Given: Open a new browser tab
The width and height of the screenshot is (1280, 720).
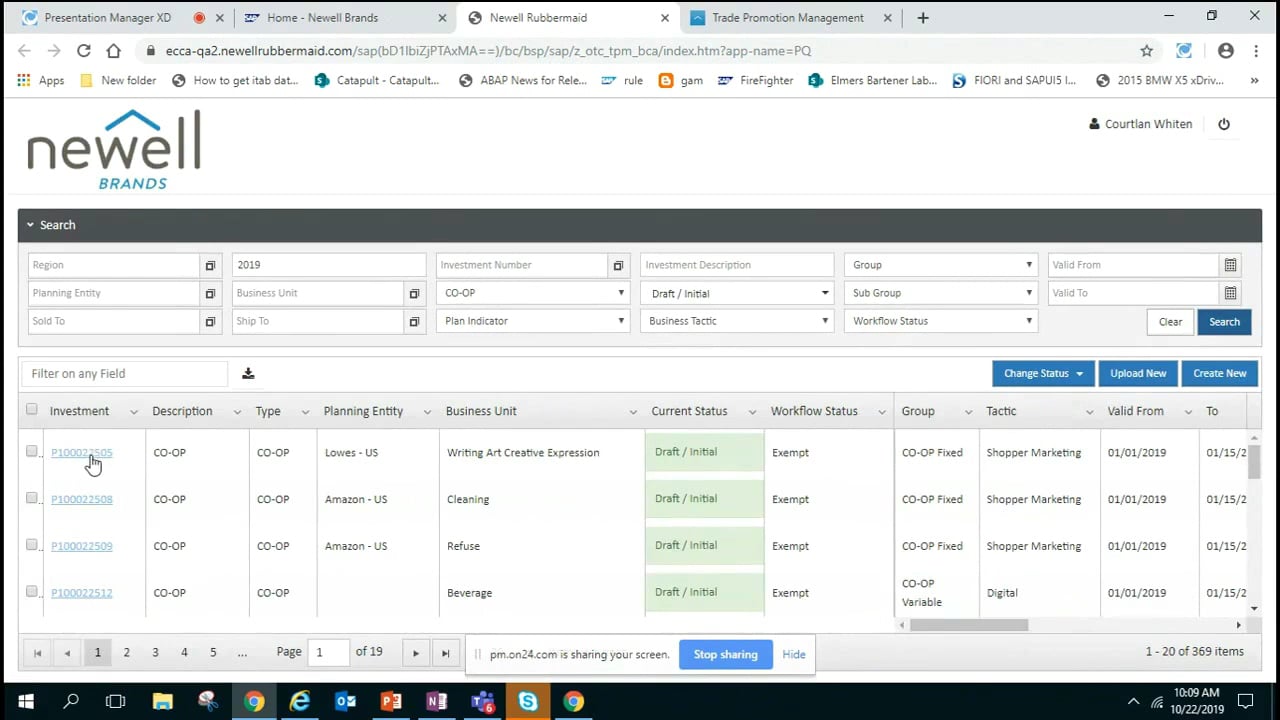Looking at the screenshot, I should click(x=922, y=17).
